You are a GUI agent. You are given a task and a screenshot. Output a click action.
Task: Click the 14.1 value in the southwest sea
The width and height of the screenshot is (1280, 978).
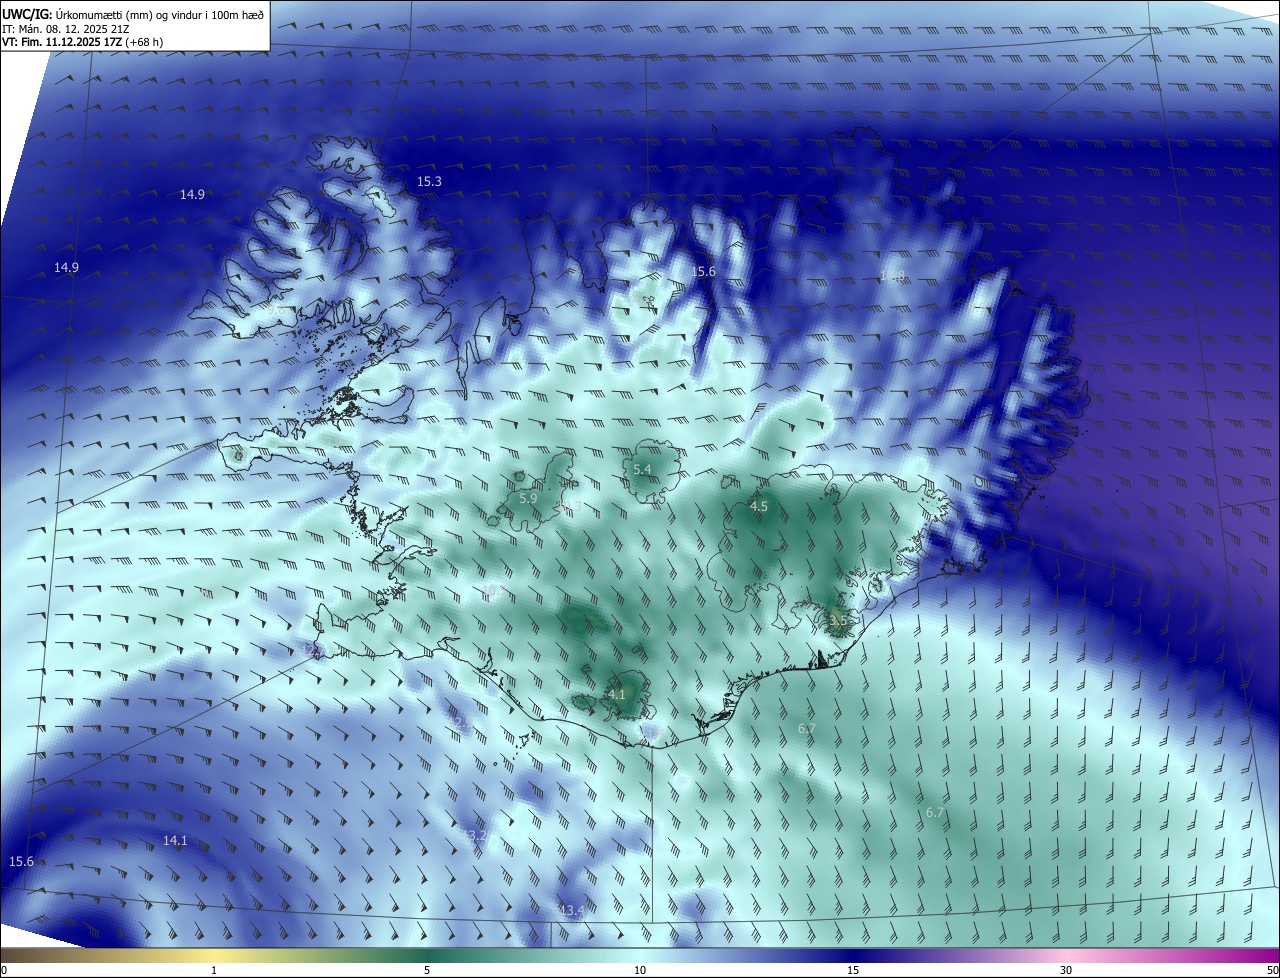(175, 841)
